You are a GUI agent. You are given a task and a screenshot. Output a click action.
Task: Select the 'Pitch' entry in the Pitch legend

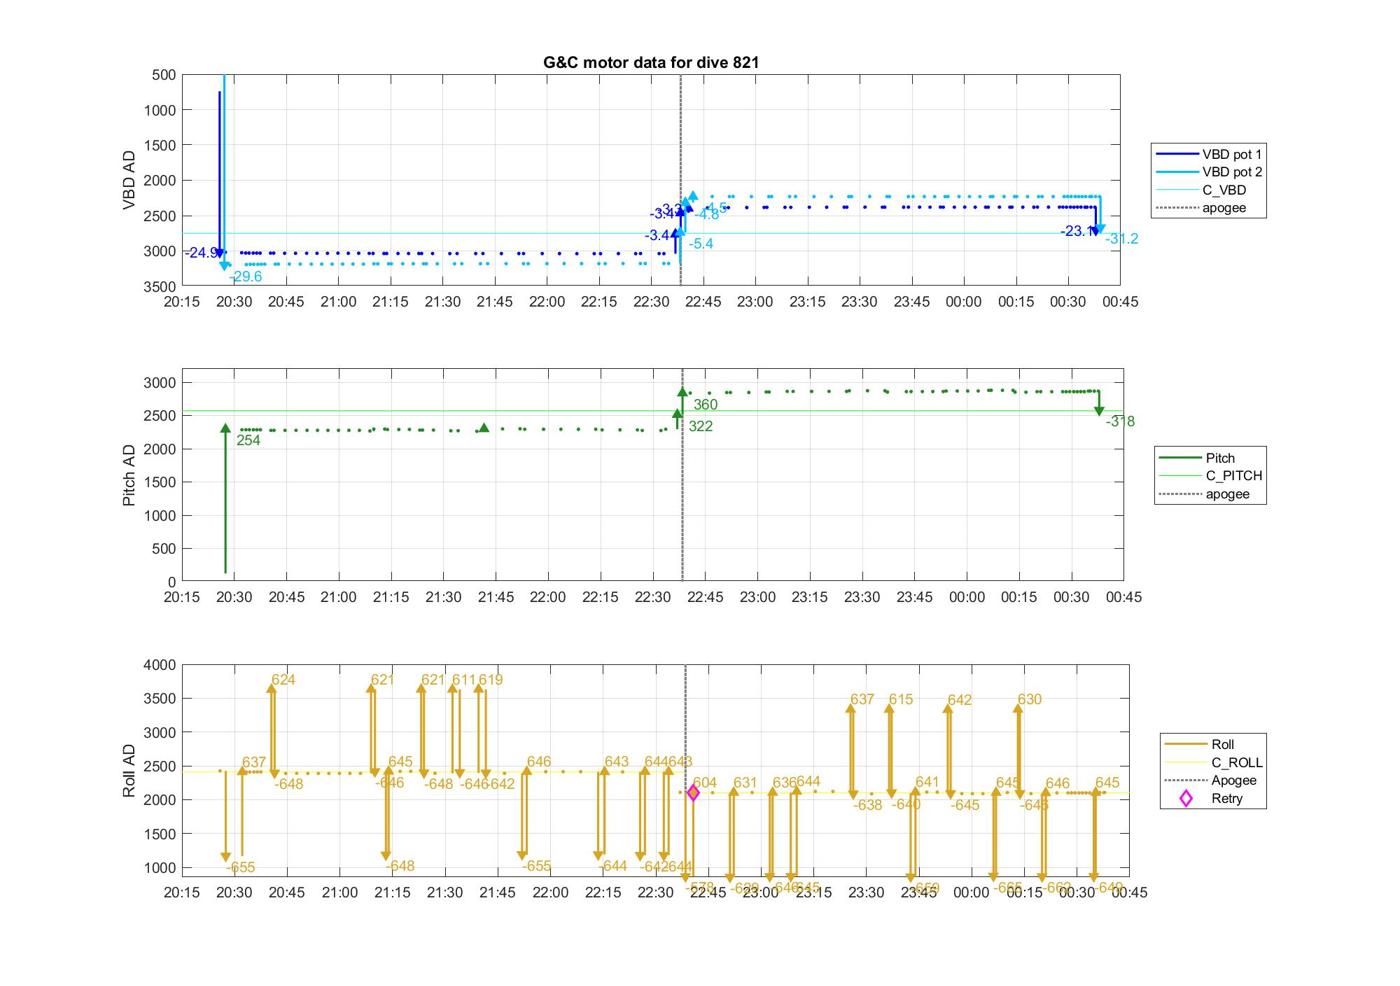click(1196, 458)
